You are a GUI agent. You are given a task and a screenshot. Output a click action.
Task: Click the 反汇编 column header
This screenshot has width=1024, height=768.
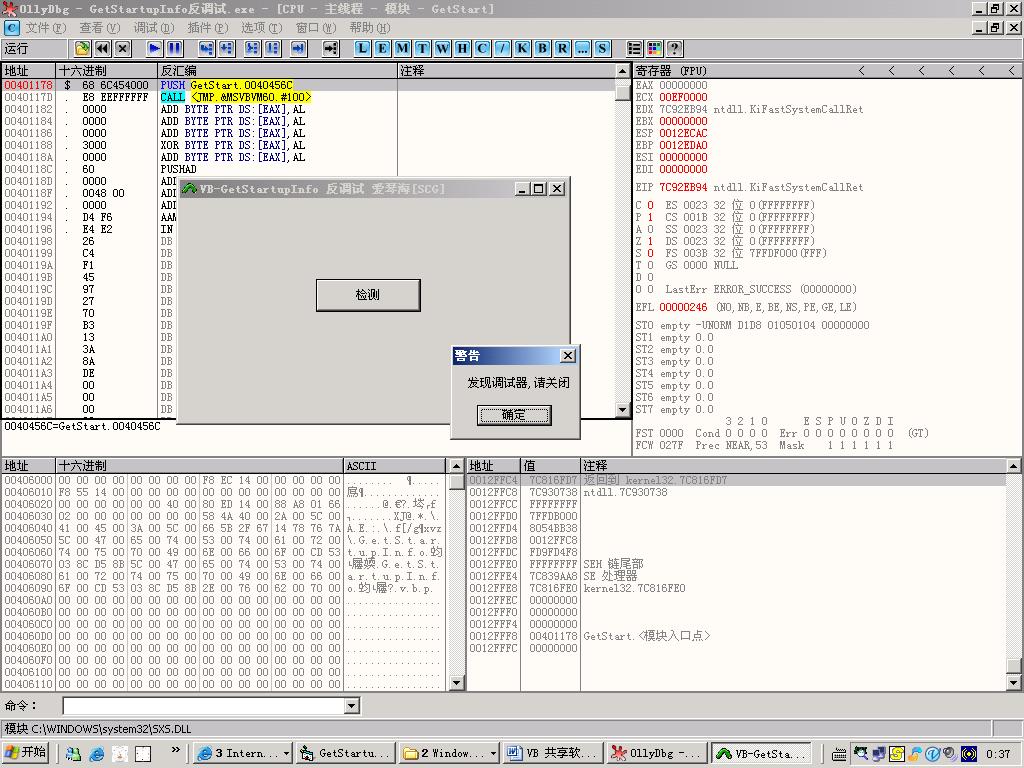(x=278, y=71)
